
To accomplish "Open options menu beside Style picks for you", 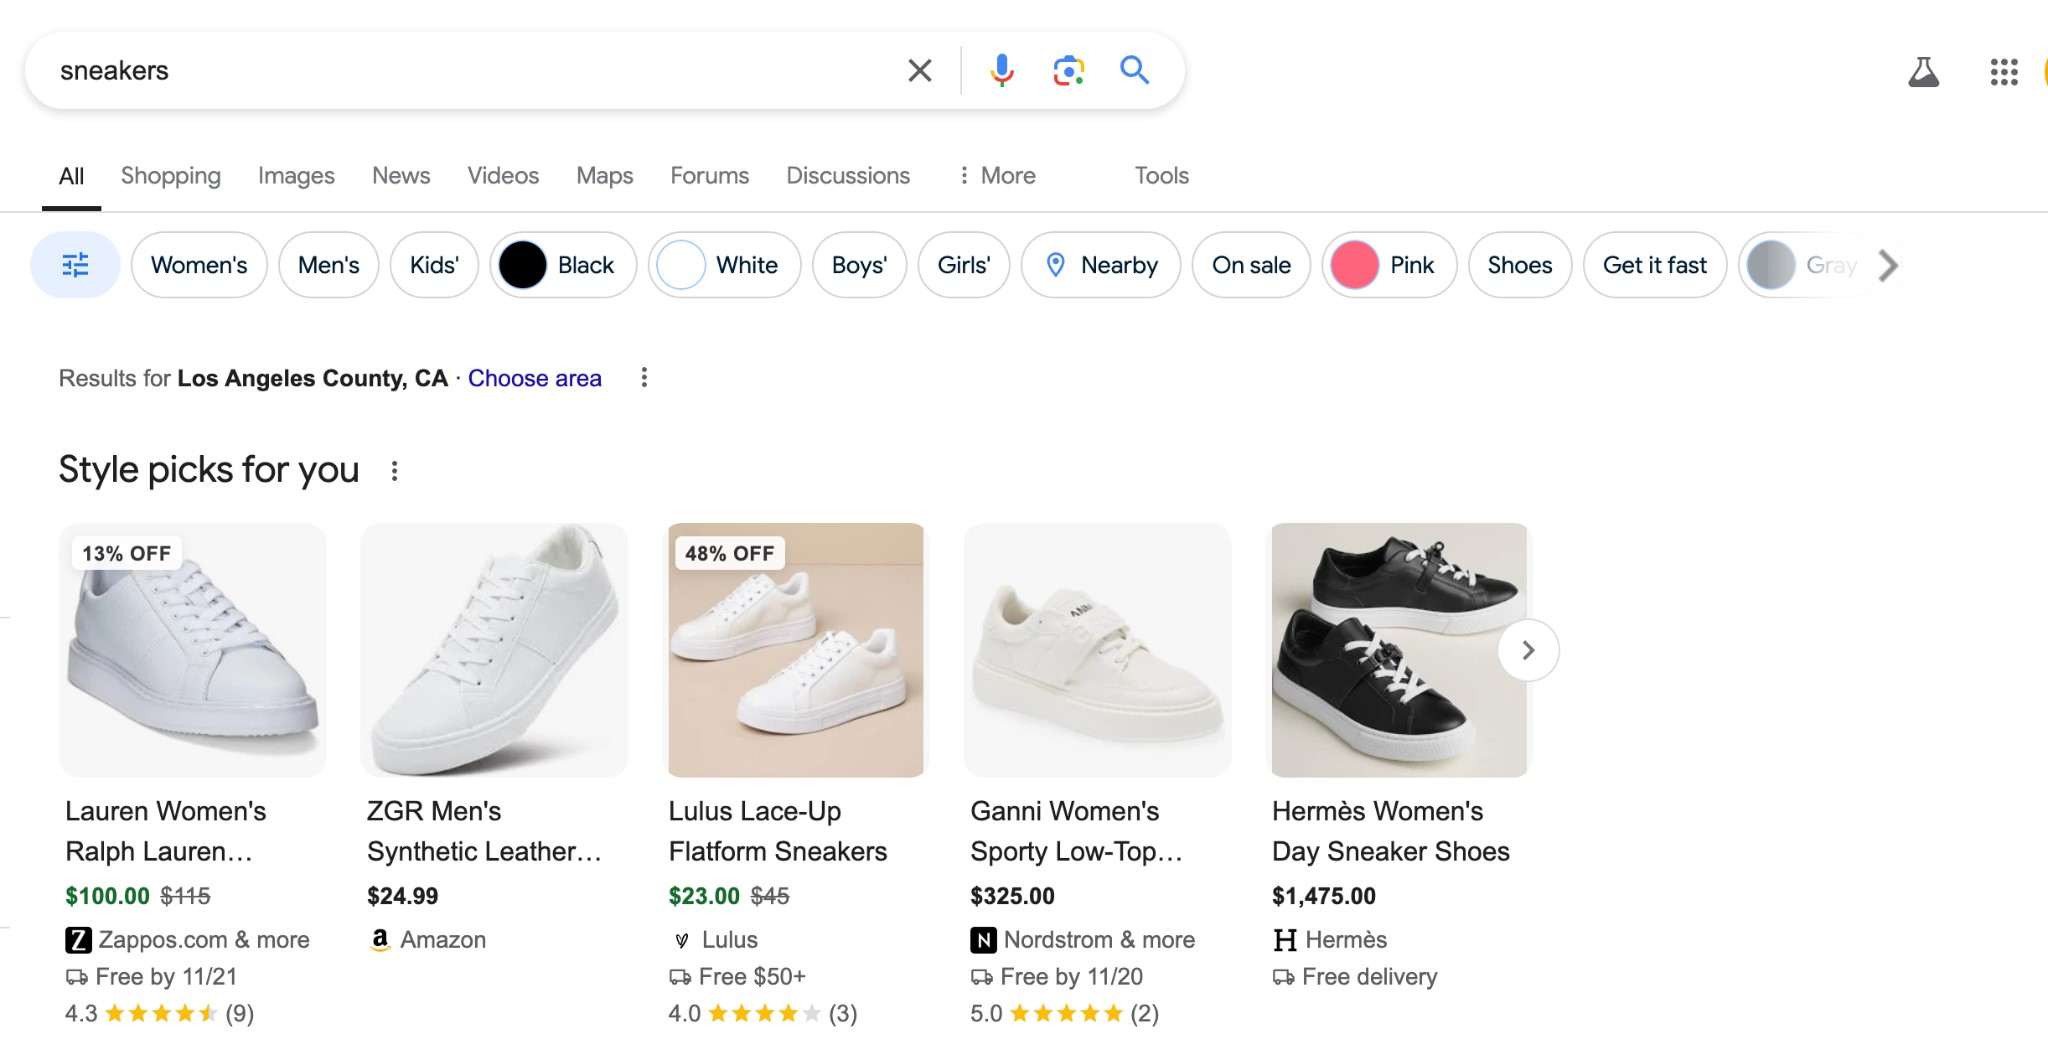I will coord(394,471).
